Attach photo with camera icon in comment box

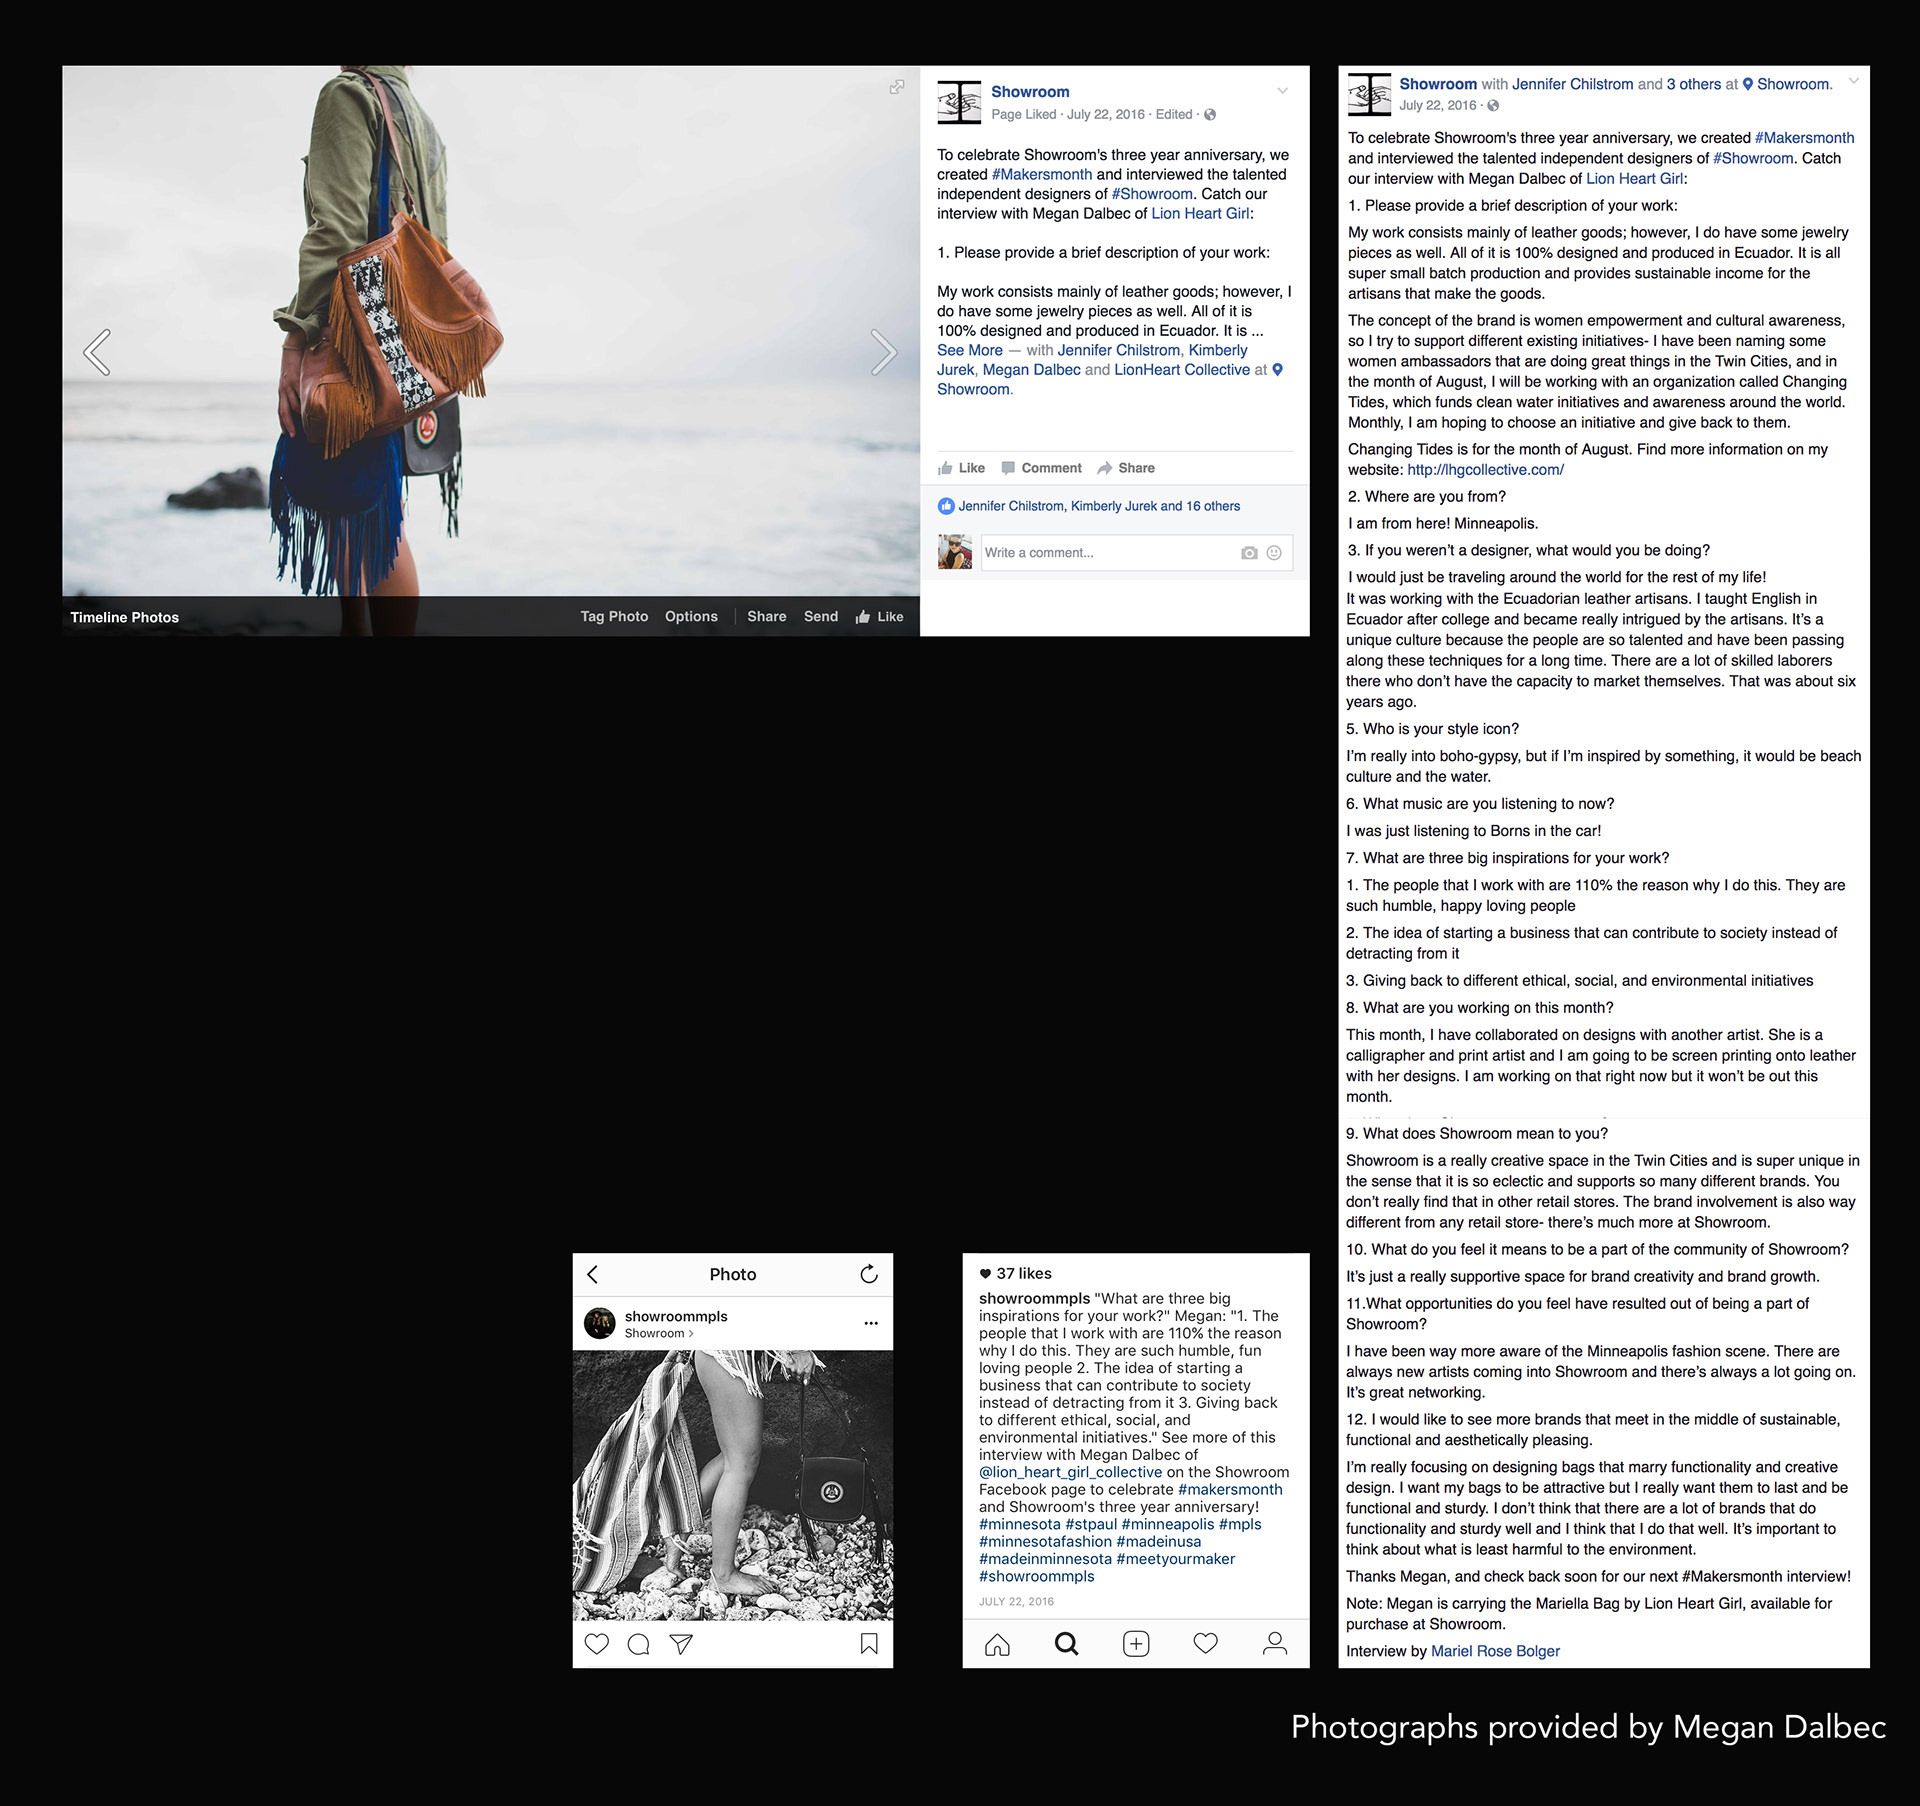click(x=1249, y=553)
